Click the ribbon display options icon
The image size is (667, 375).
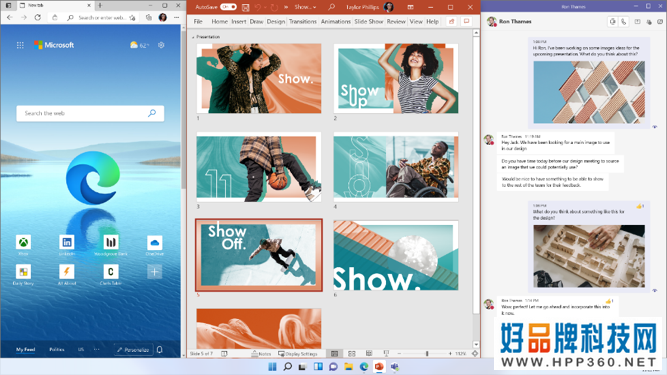point(410,7)
